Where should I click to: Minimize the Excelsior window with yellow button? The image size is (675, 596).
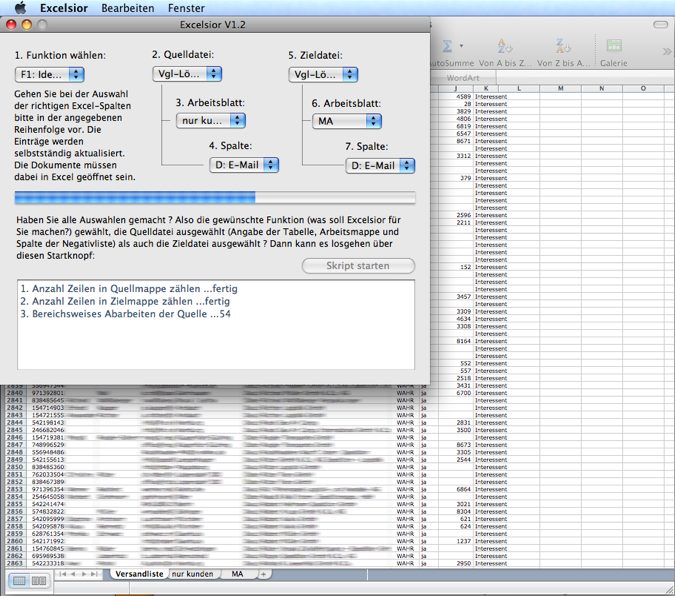27,25
